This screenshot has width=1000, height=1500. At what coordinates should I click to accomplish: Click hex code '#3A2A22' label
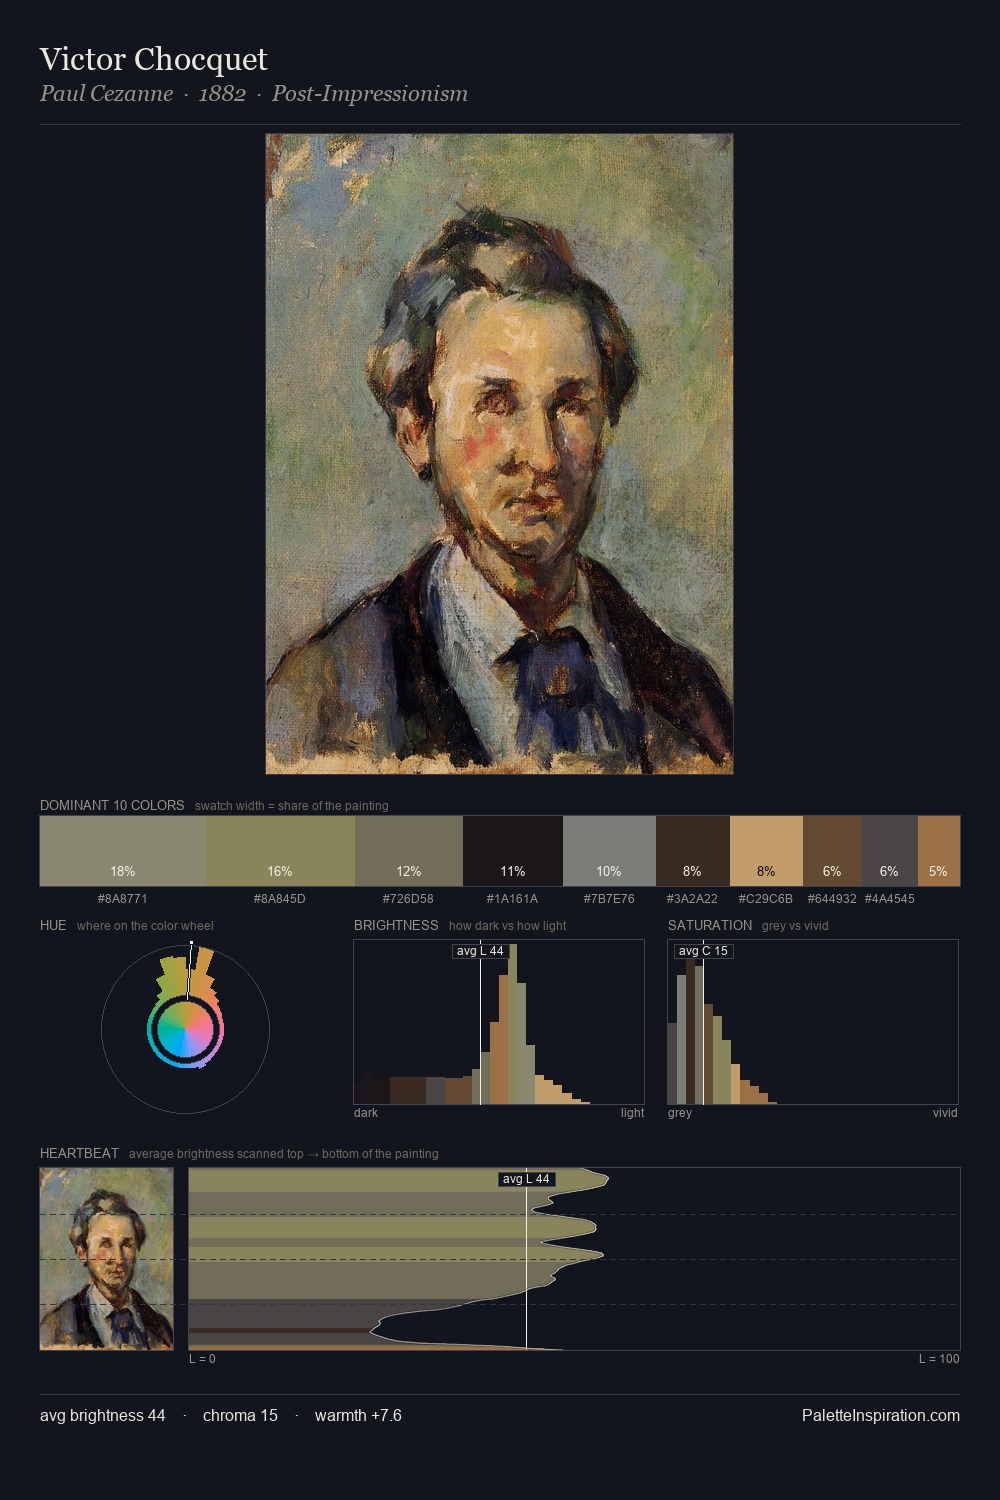(x=692, y=898)
